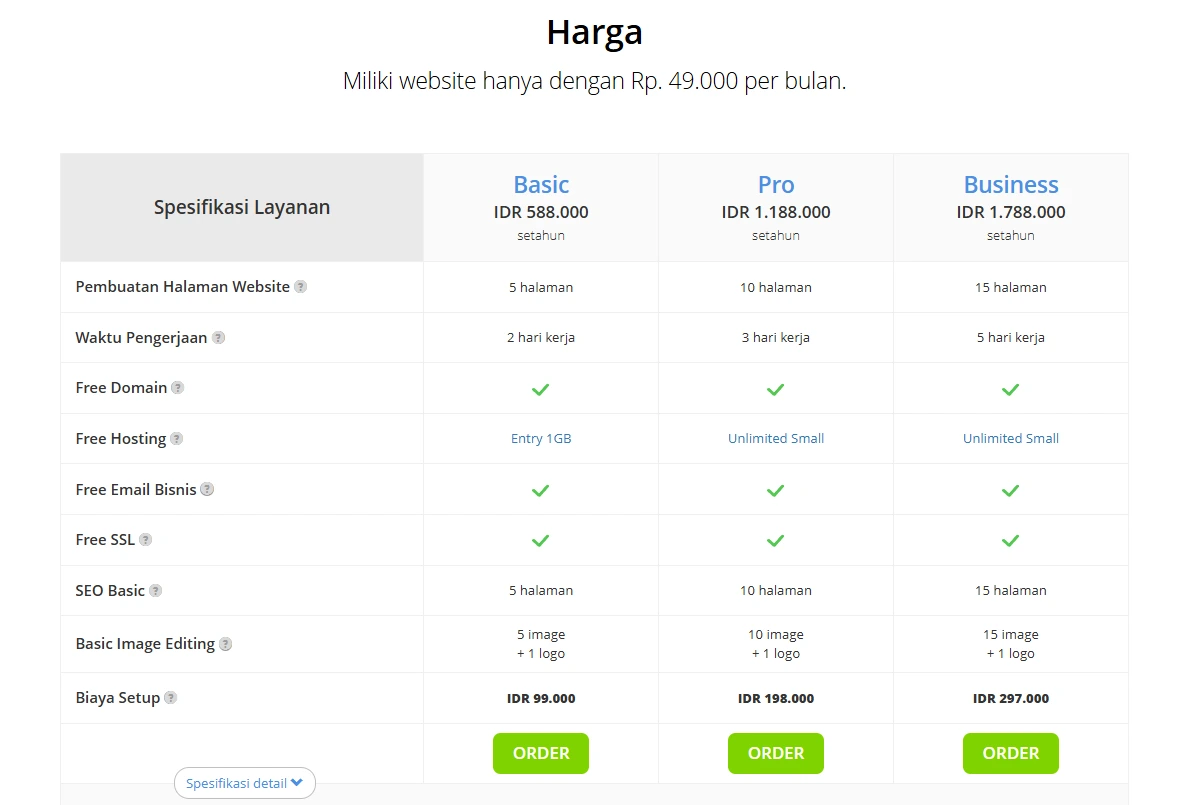Click Free SSL checkmark in Basic column
The height and width of the screenshot is (805, 1194).
point(541,541)
